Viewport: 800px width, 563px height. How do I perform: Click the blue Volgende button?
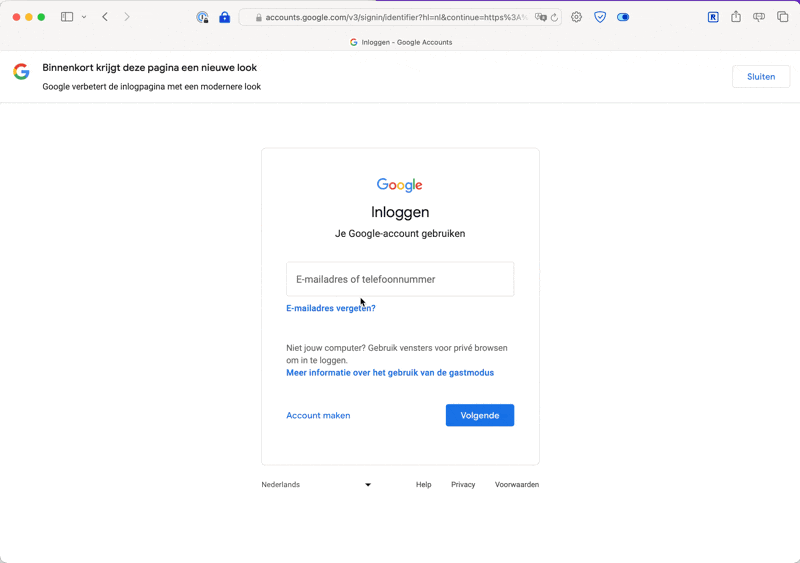(480, 415)
